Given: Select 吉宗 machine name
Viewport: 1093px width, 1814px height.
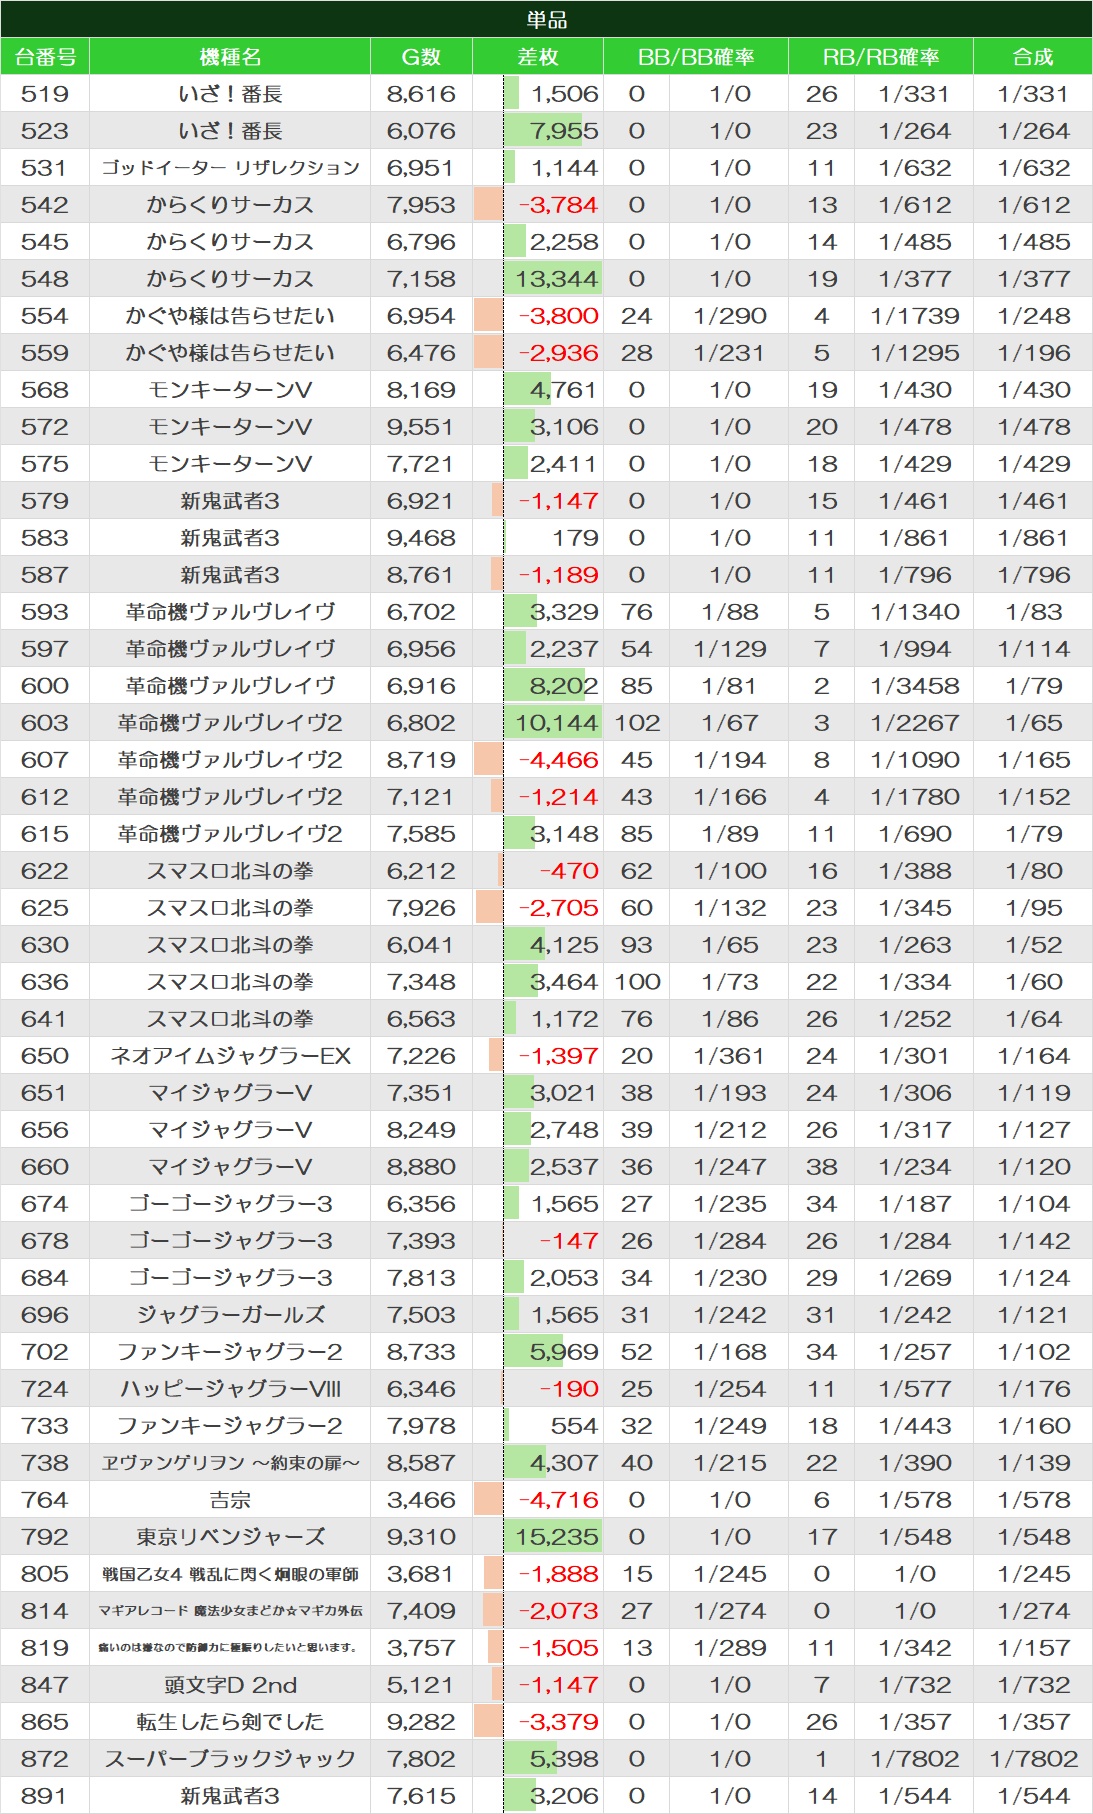Looking at the screenshot, I should [230, 1500].
